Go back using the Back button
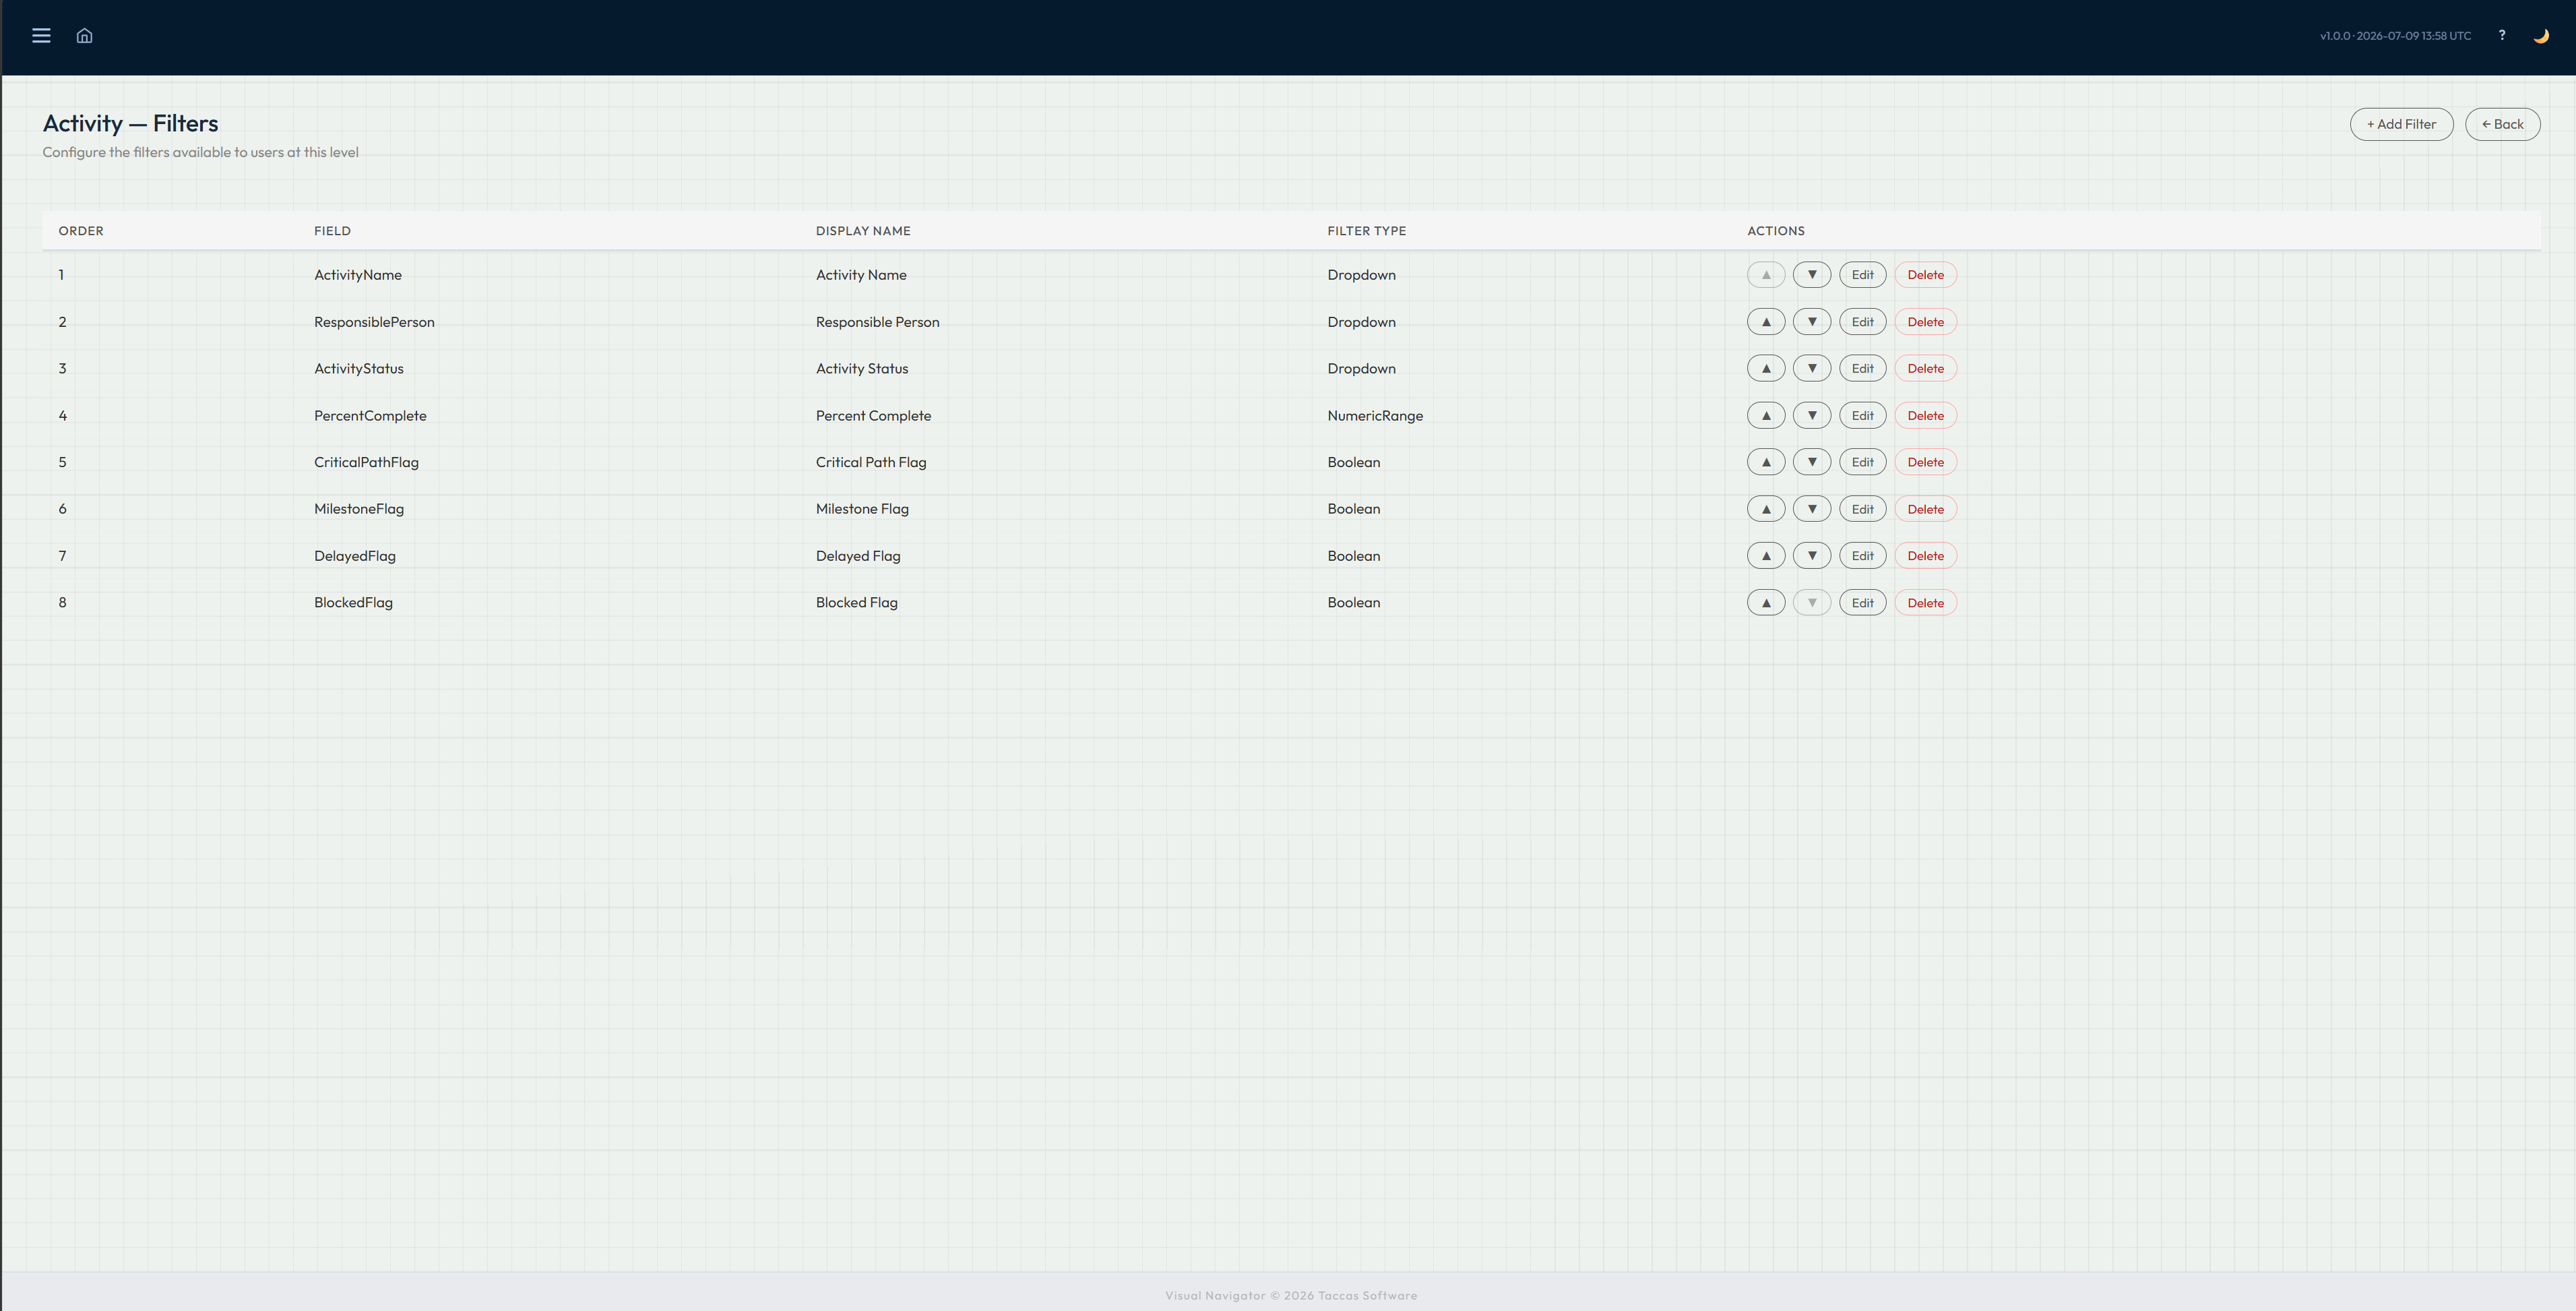This screenshot has height=1311, width=2576. [x=2502, y=124]
